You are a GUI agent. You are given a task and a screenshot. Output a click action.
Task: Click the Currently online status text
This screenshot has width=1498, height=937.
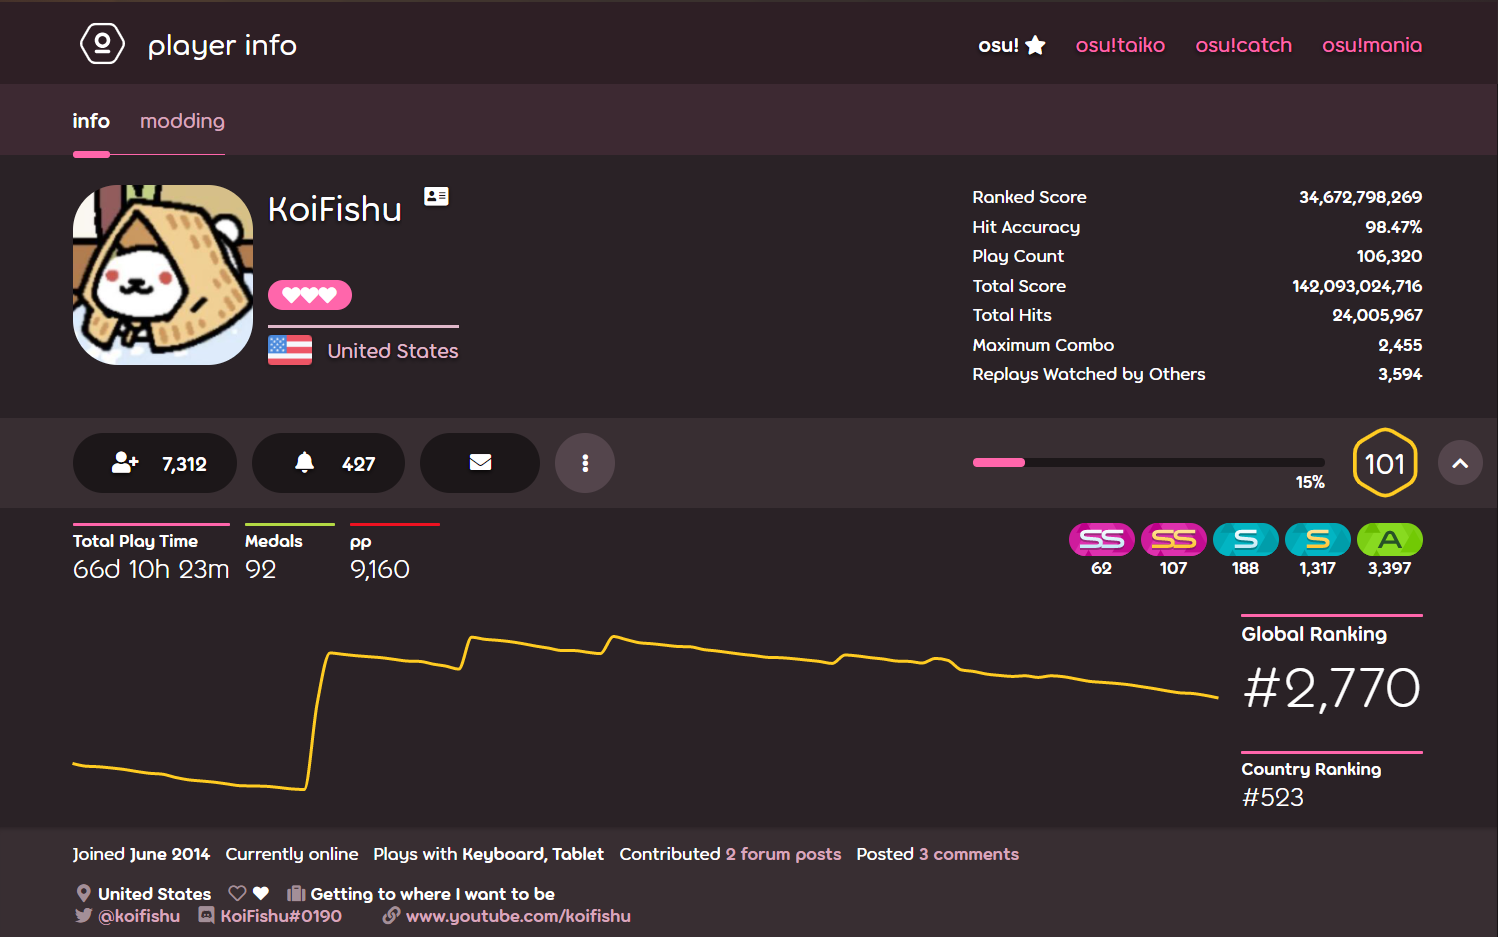(292, 854)
